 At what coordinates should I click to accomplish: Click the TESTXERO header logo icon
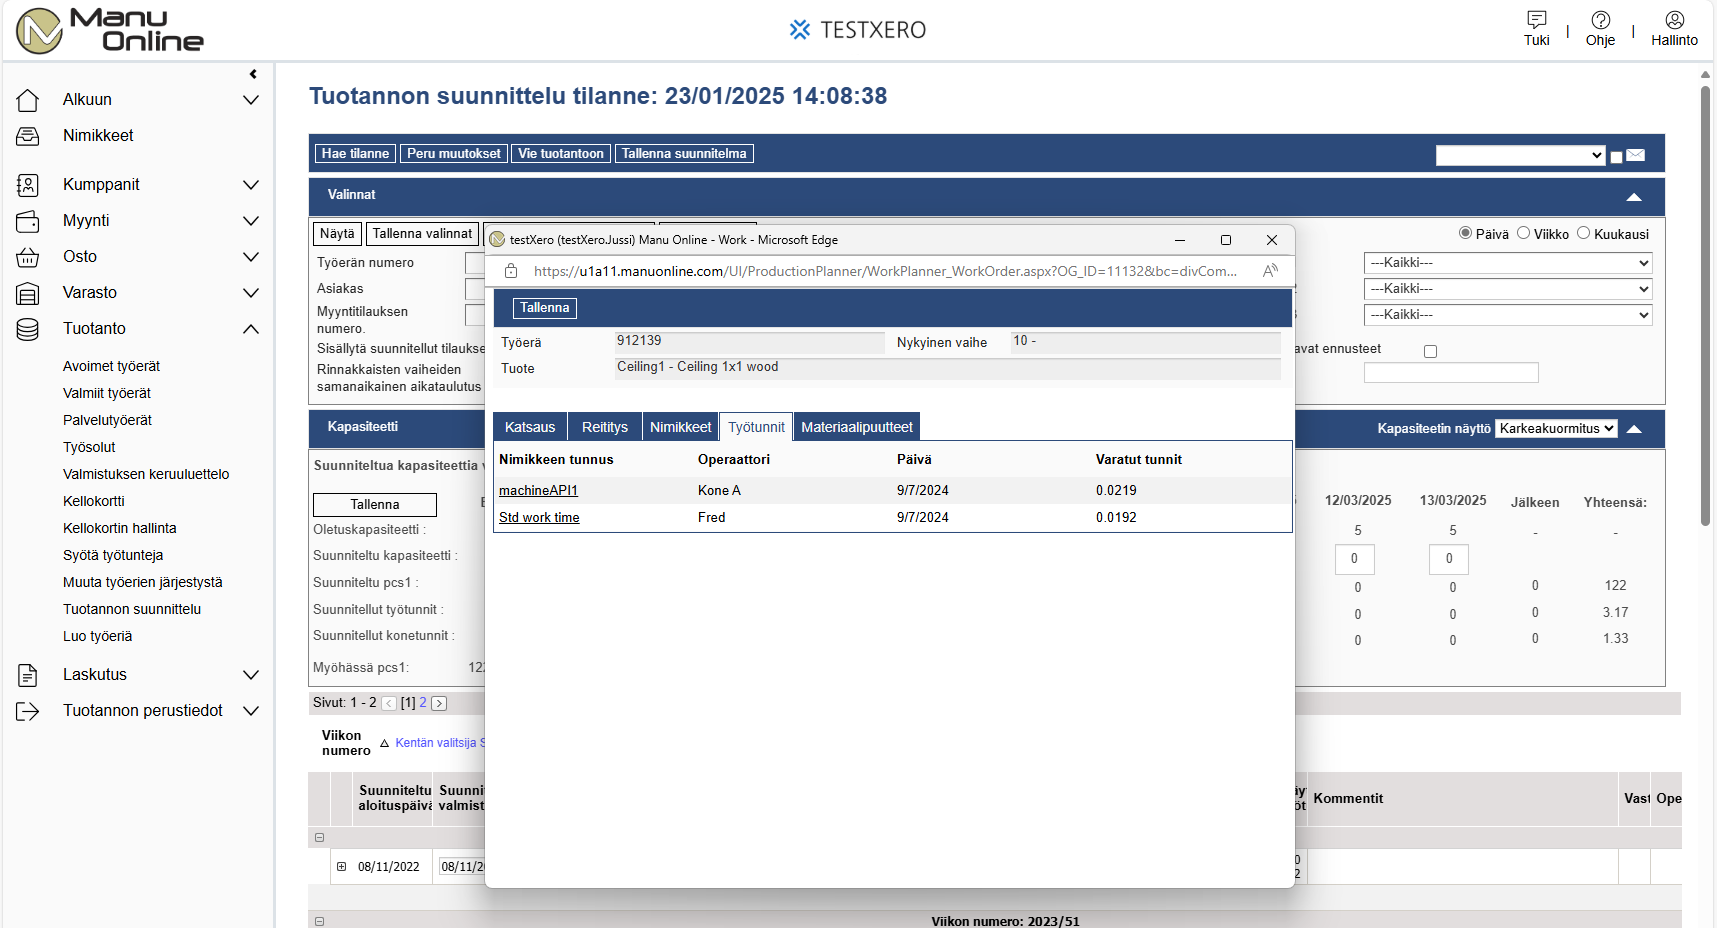pos(799,30)
